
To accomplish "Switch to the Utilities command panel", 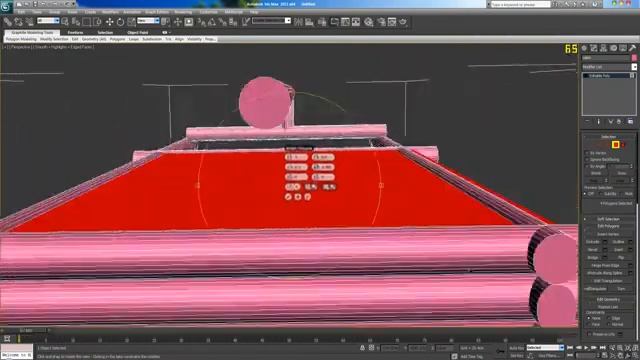I will pyautogui.click(x=633, y=48).
